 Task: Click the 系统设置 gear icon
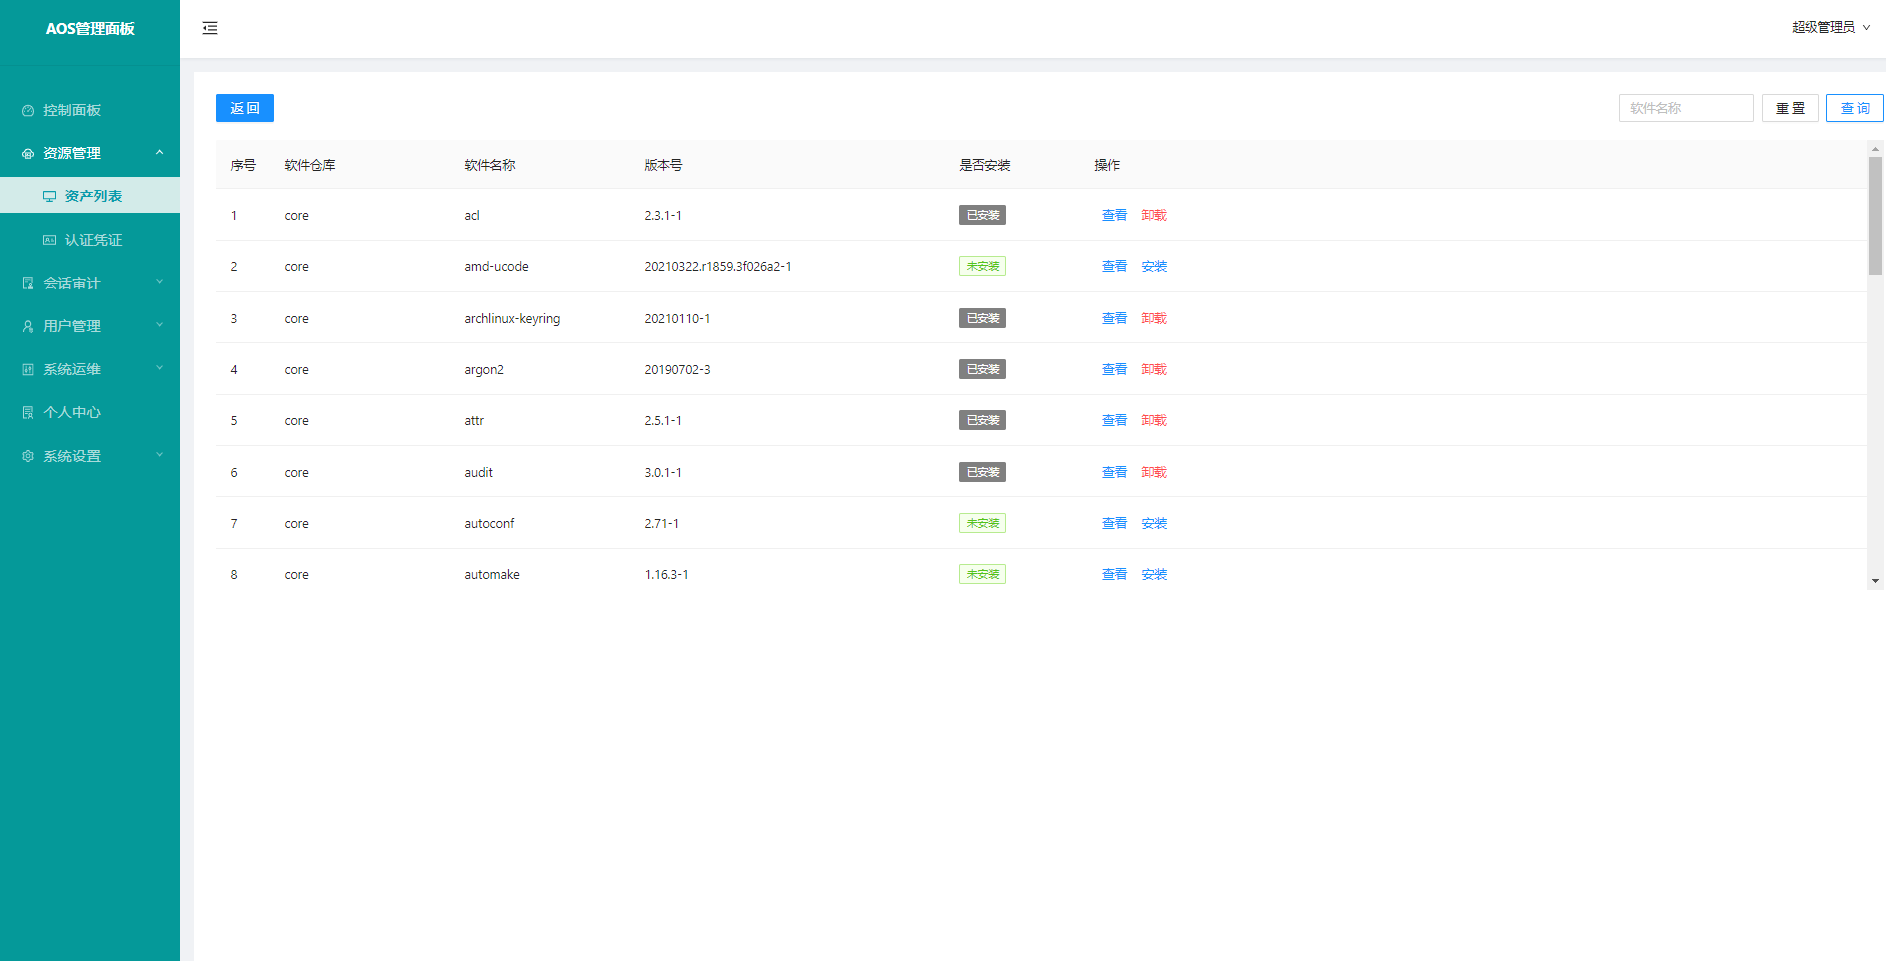[28, 456]
